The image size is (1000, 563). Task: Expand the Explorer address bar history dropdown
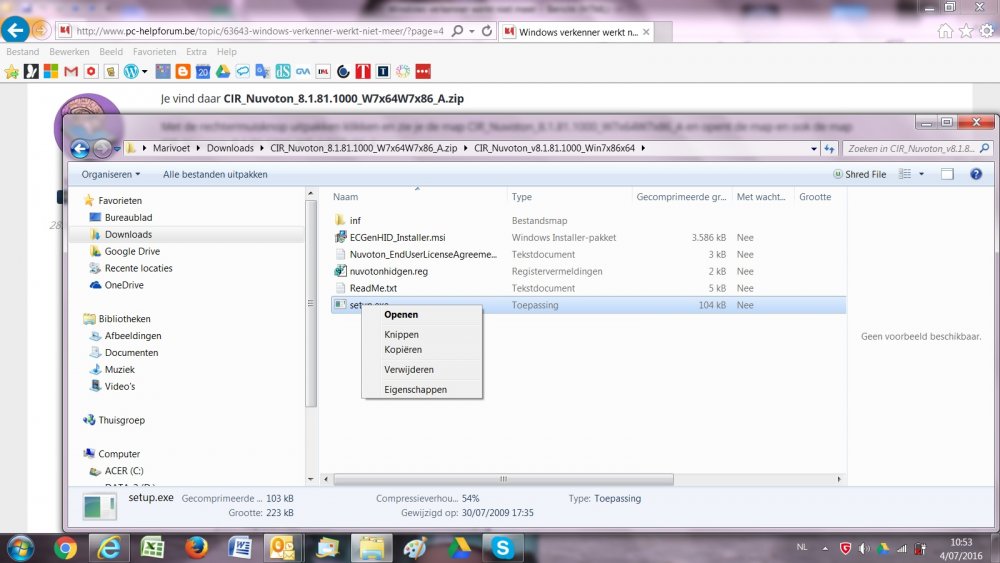[814, 149]
